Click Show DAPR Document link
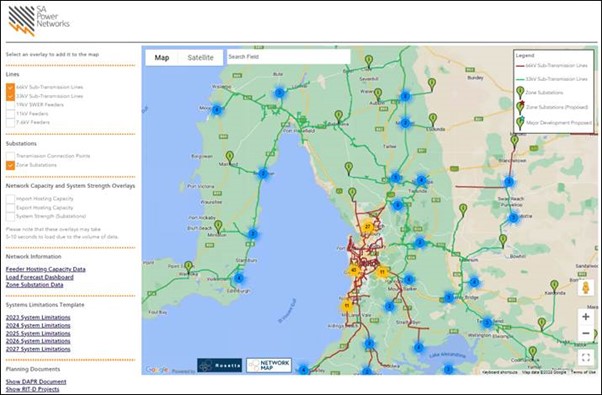Viewport: 602px width, 395px height. (36, 382)
